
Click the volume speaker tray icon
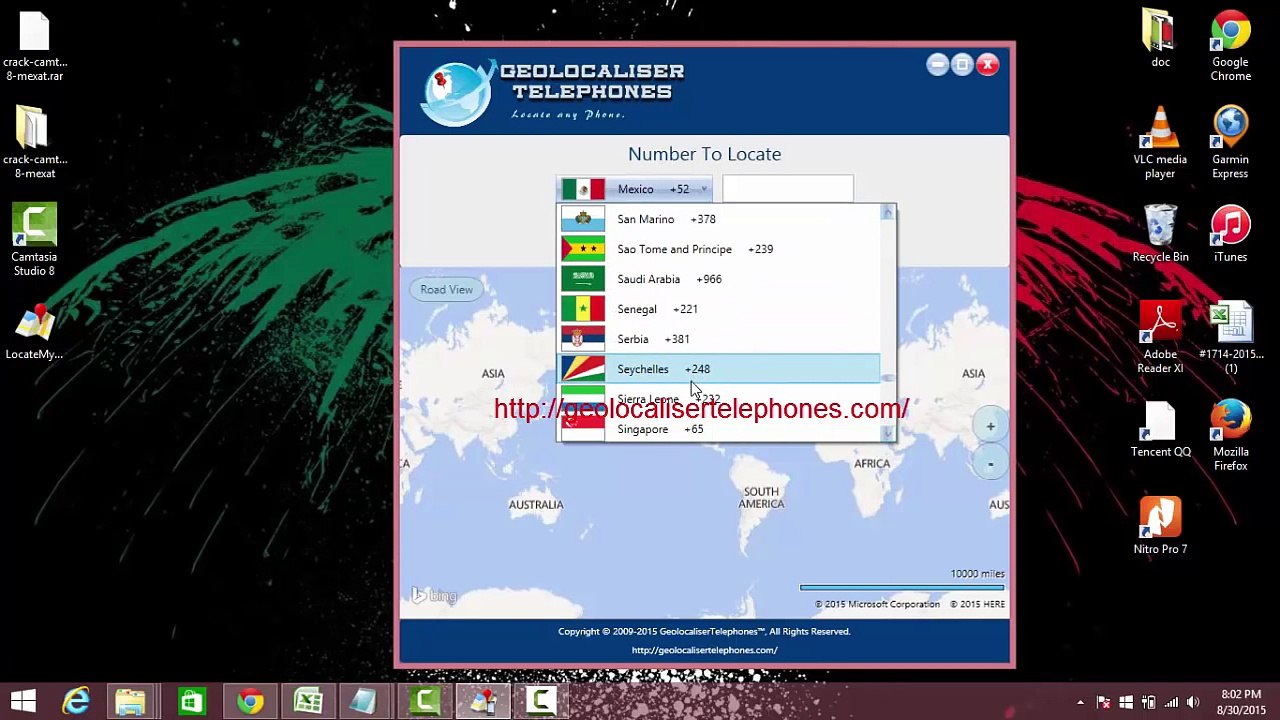coord(1192,702)
